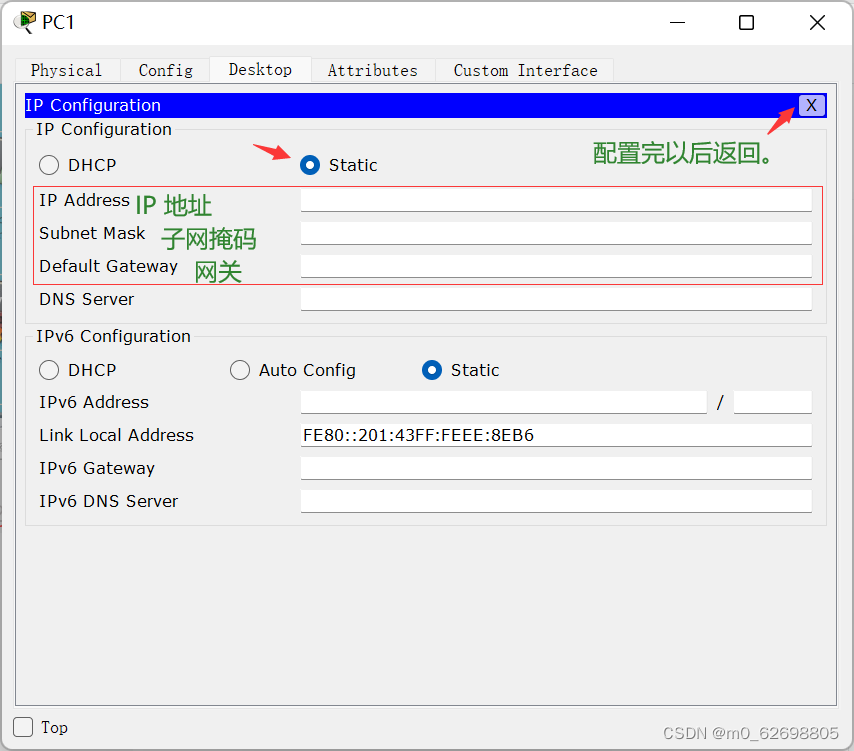Open the Config tab
Viewport: 854px width, 751px height.
[165, 70]
